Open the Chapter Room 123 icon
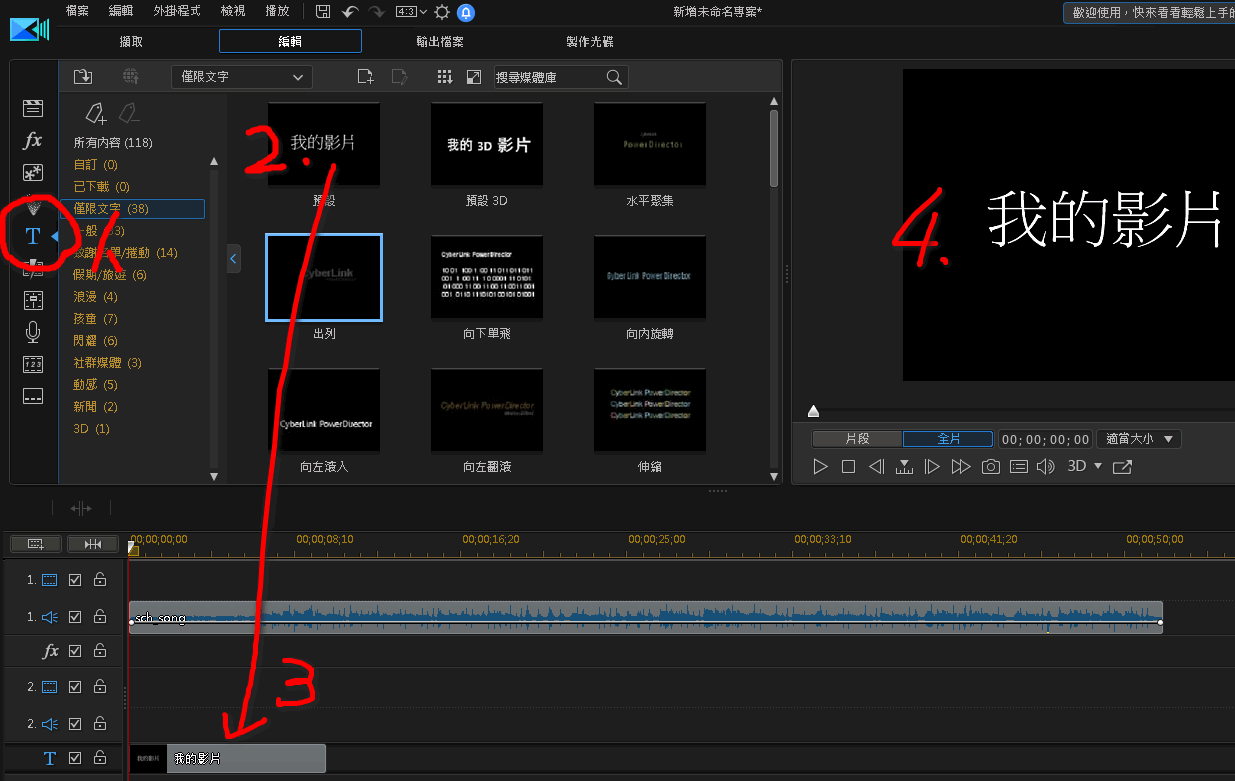The width and height of the screenshot is (1235, 781). click(x=33, y=364)
